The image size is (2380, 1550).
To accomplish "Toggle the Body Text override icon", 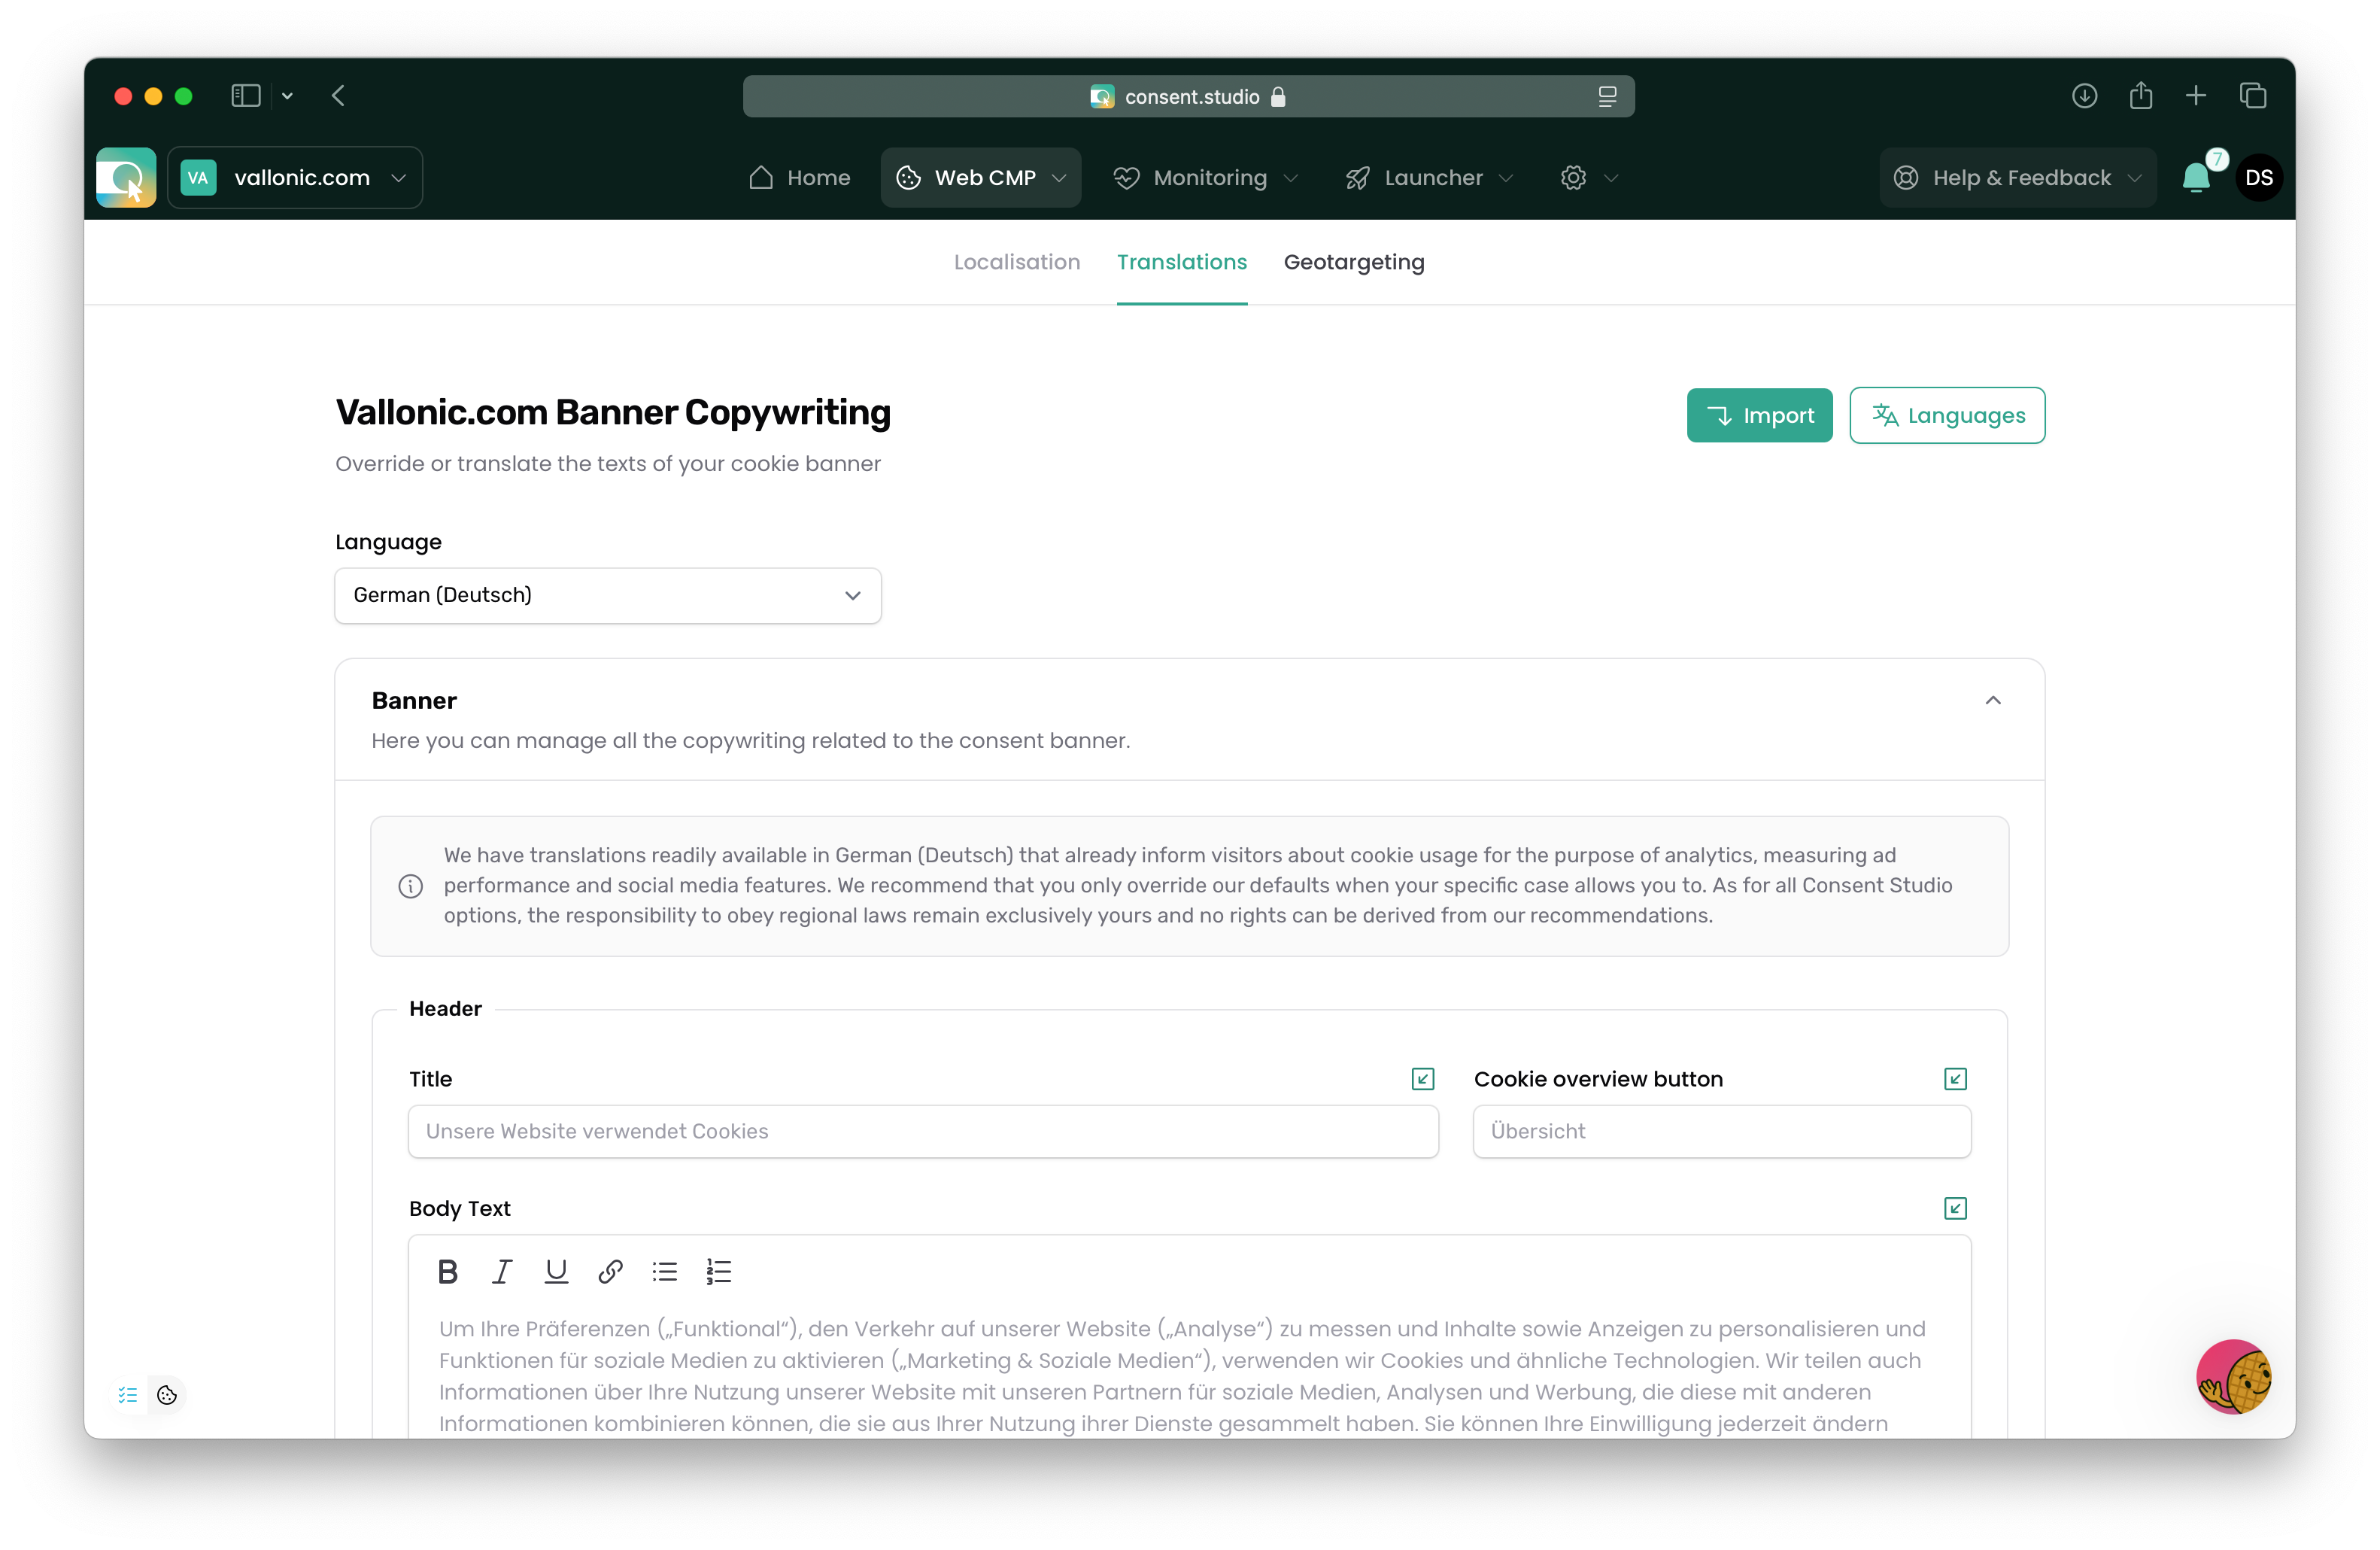I will click(x=1955, y=1208).
